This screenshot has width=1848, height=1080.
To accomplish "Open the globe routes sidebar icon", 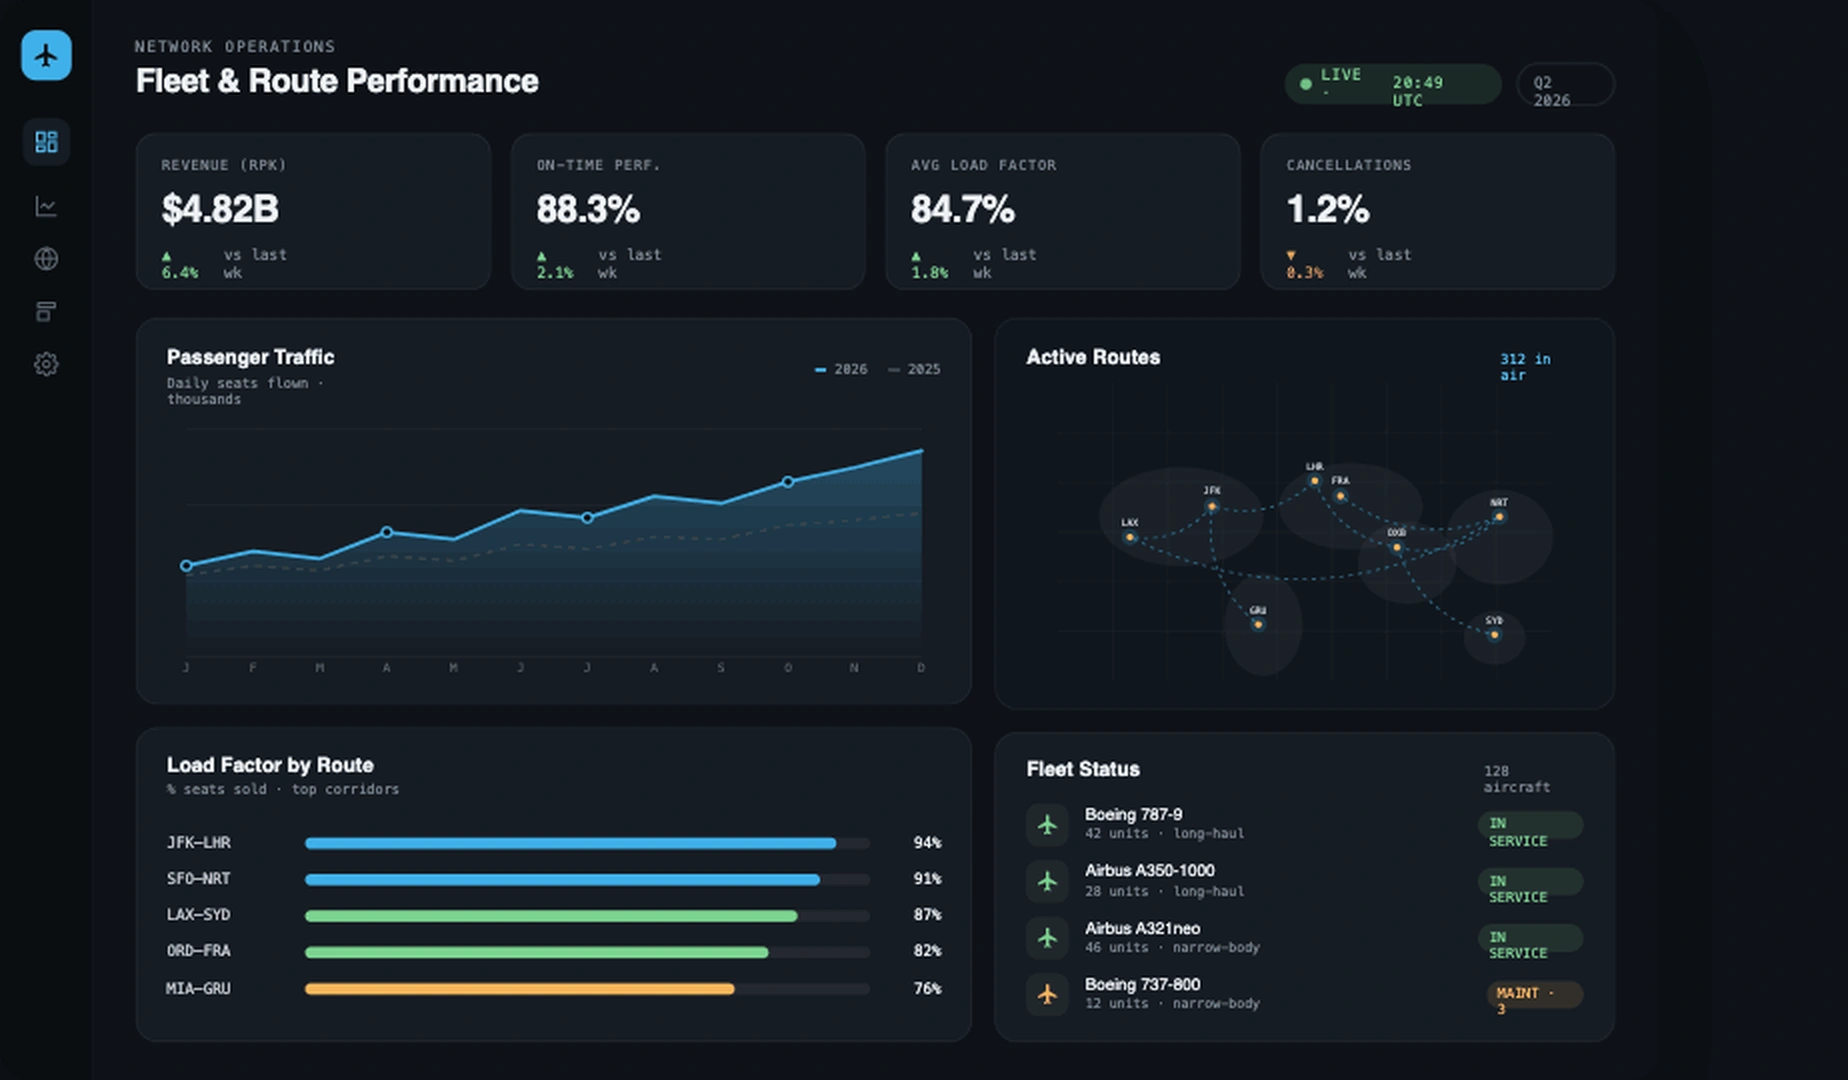I will click(46, 259).
